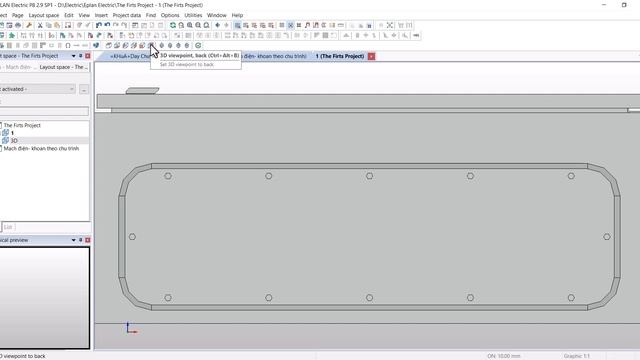Click the triangle mounting icon
This screenshot has width=640, height=360.
(346, 36)
